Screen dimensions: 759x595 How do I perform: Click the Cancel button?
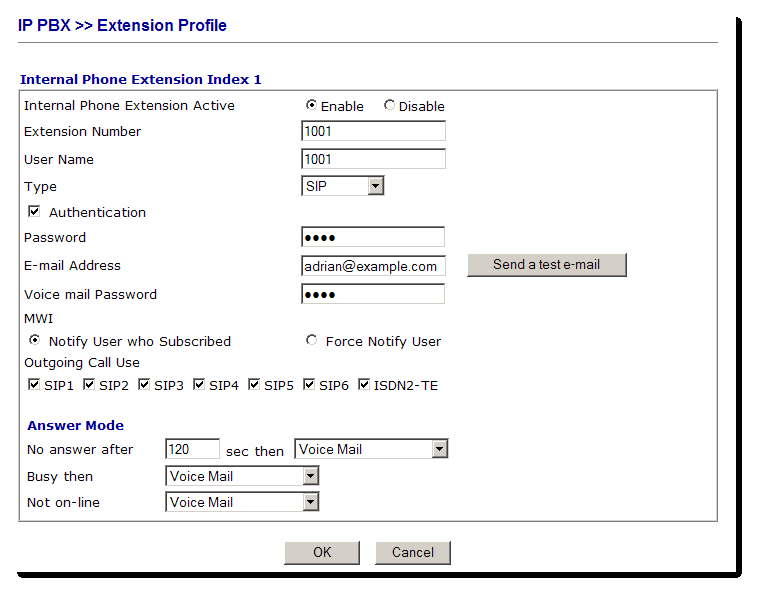pyautogui.click(x=413, y=553)
